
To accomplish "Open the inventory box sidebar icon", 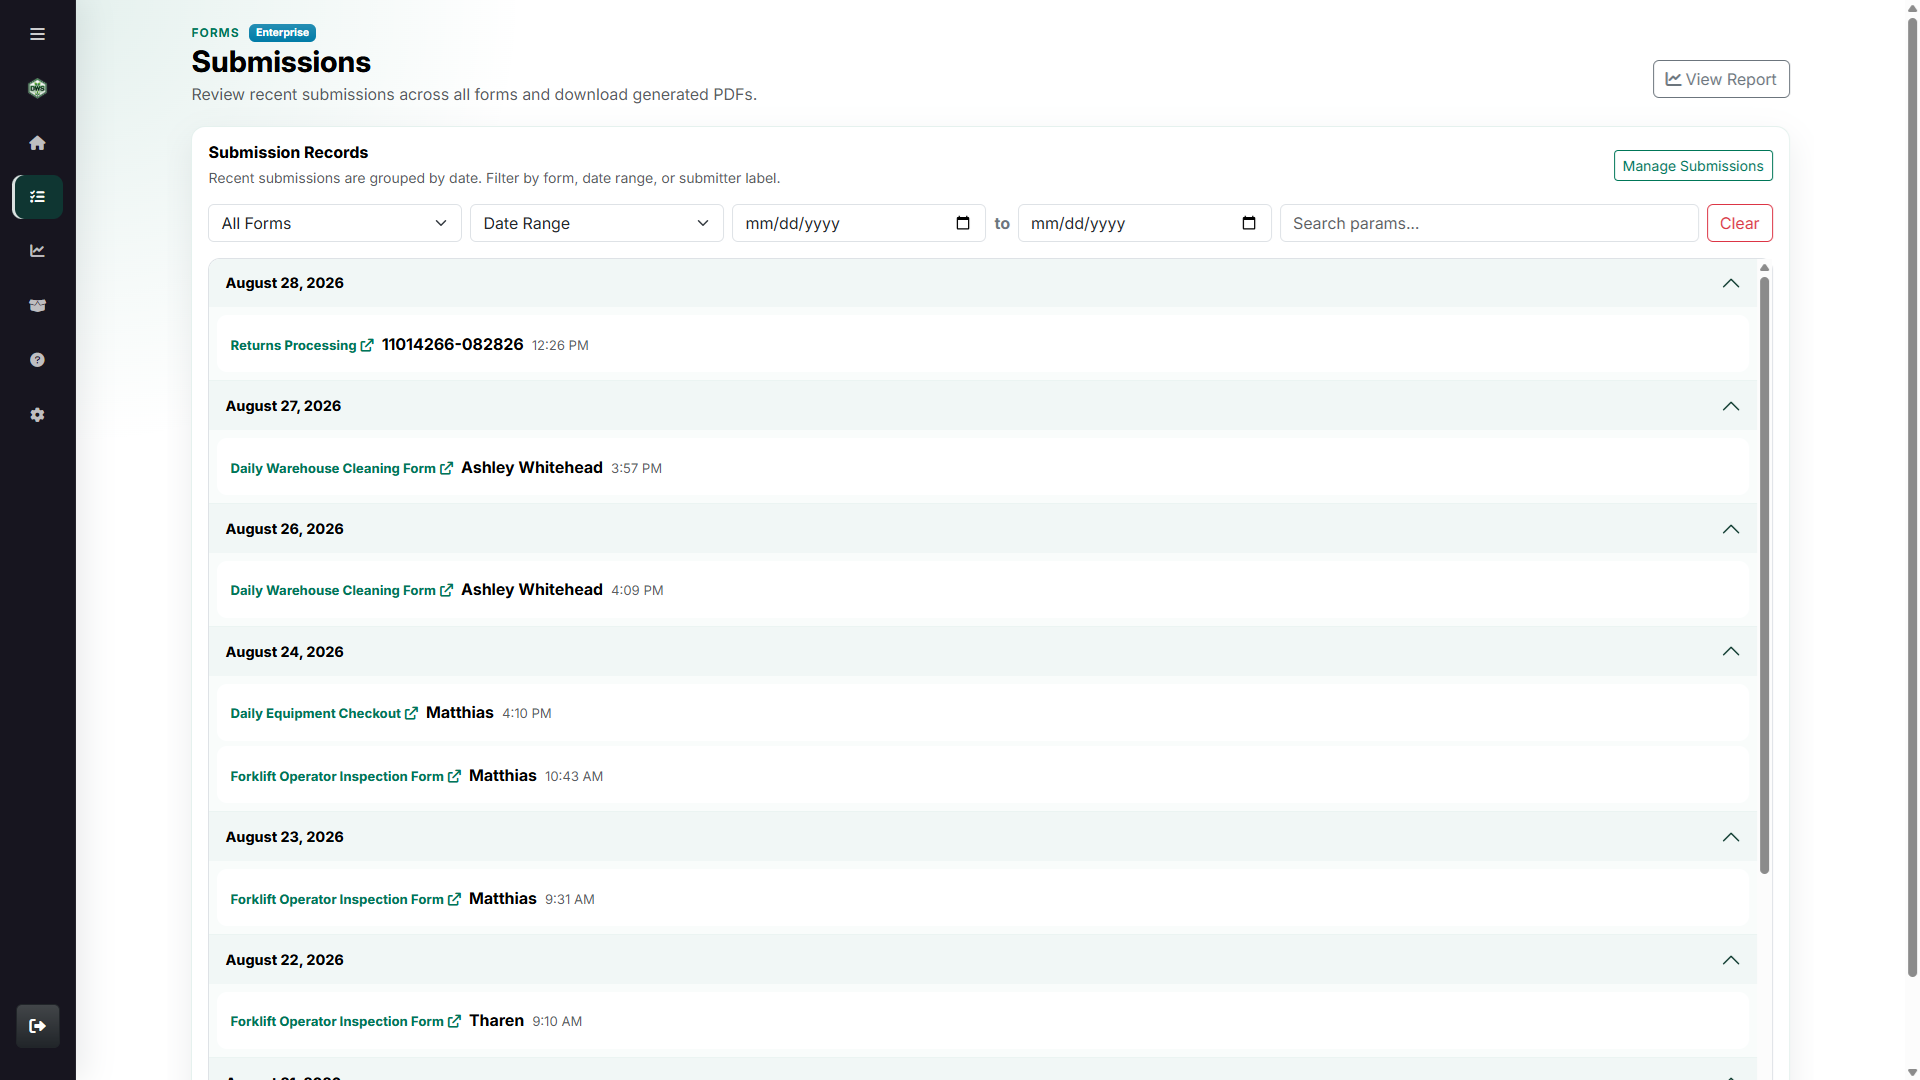I will (37, 306).
